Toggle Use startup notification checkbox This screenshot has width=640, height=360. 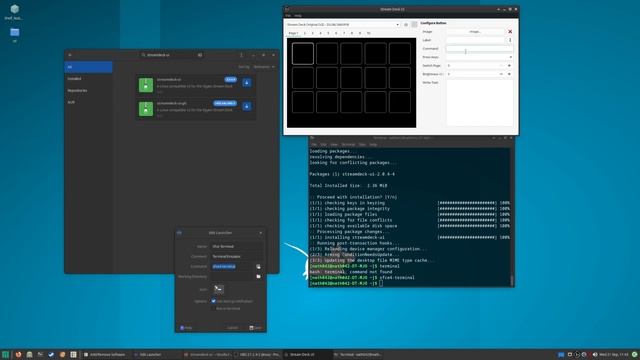click(213, 301)
